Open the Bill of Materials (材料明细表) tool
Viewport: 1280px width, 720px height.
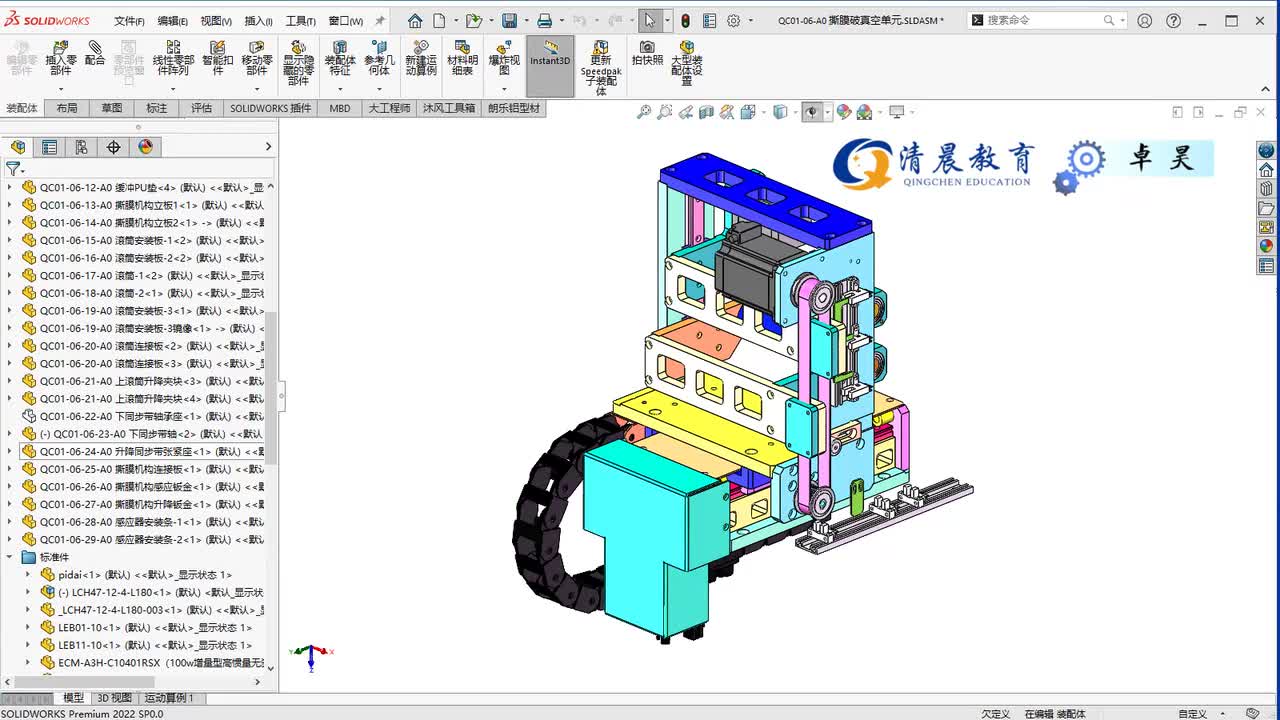point(462,58)
